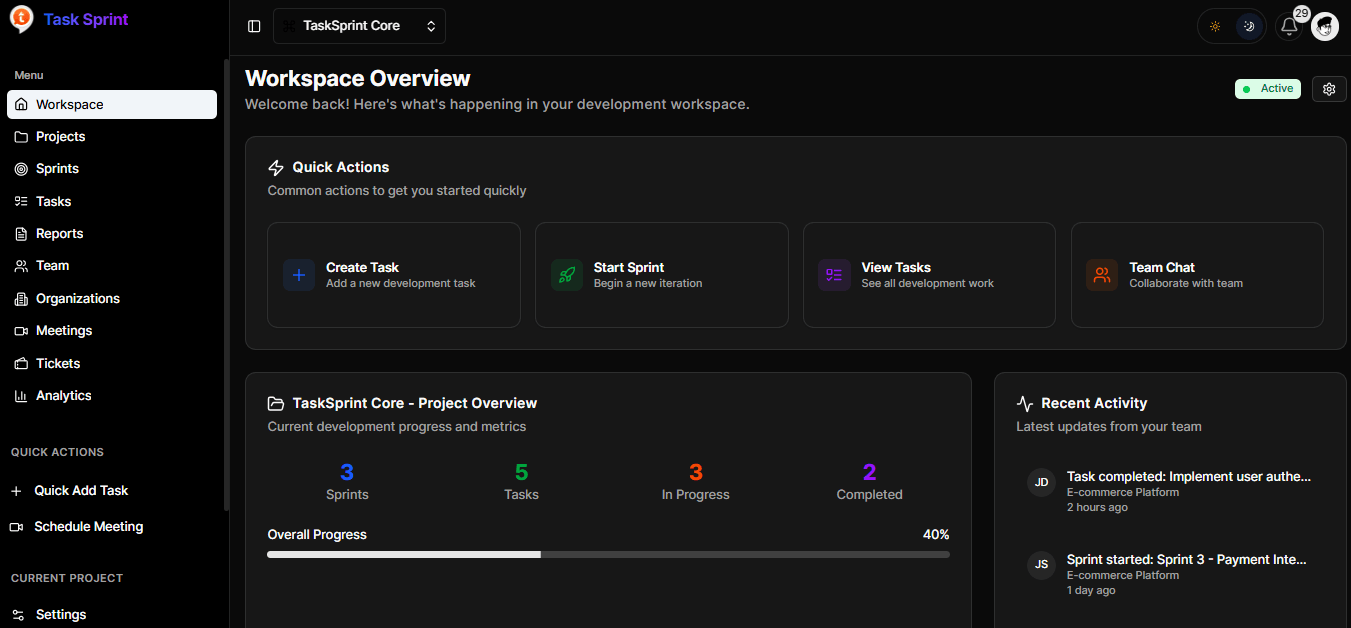This screenshot has height=628, width=1351.
Task: Switch to dark theme moon icon
Action: 1248,27
